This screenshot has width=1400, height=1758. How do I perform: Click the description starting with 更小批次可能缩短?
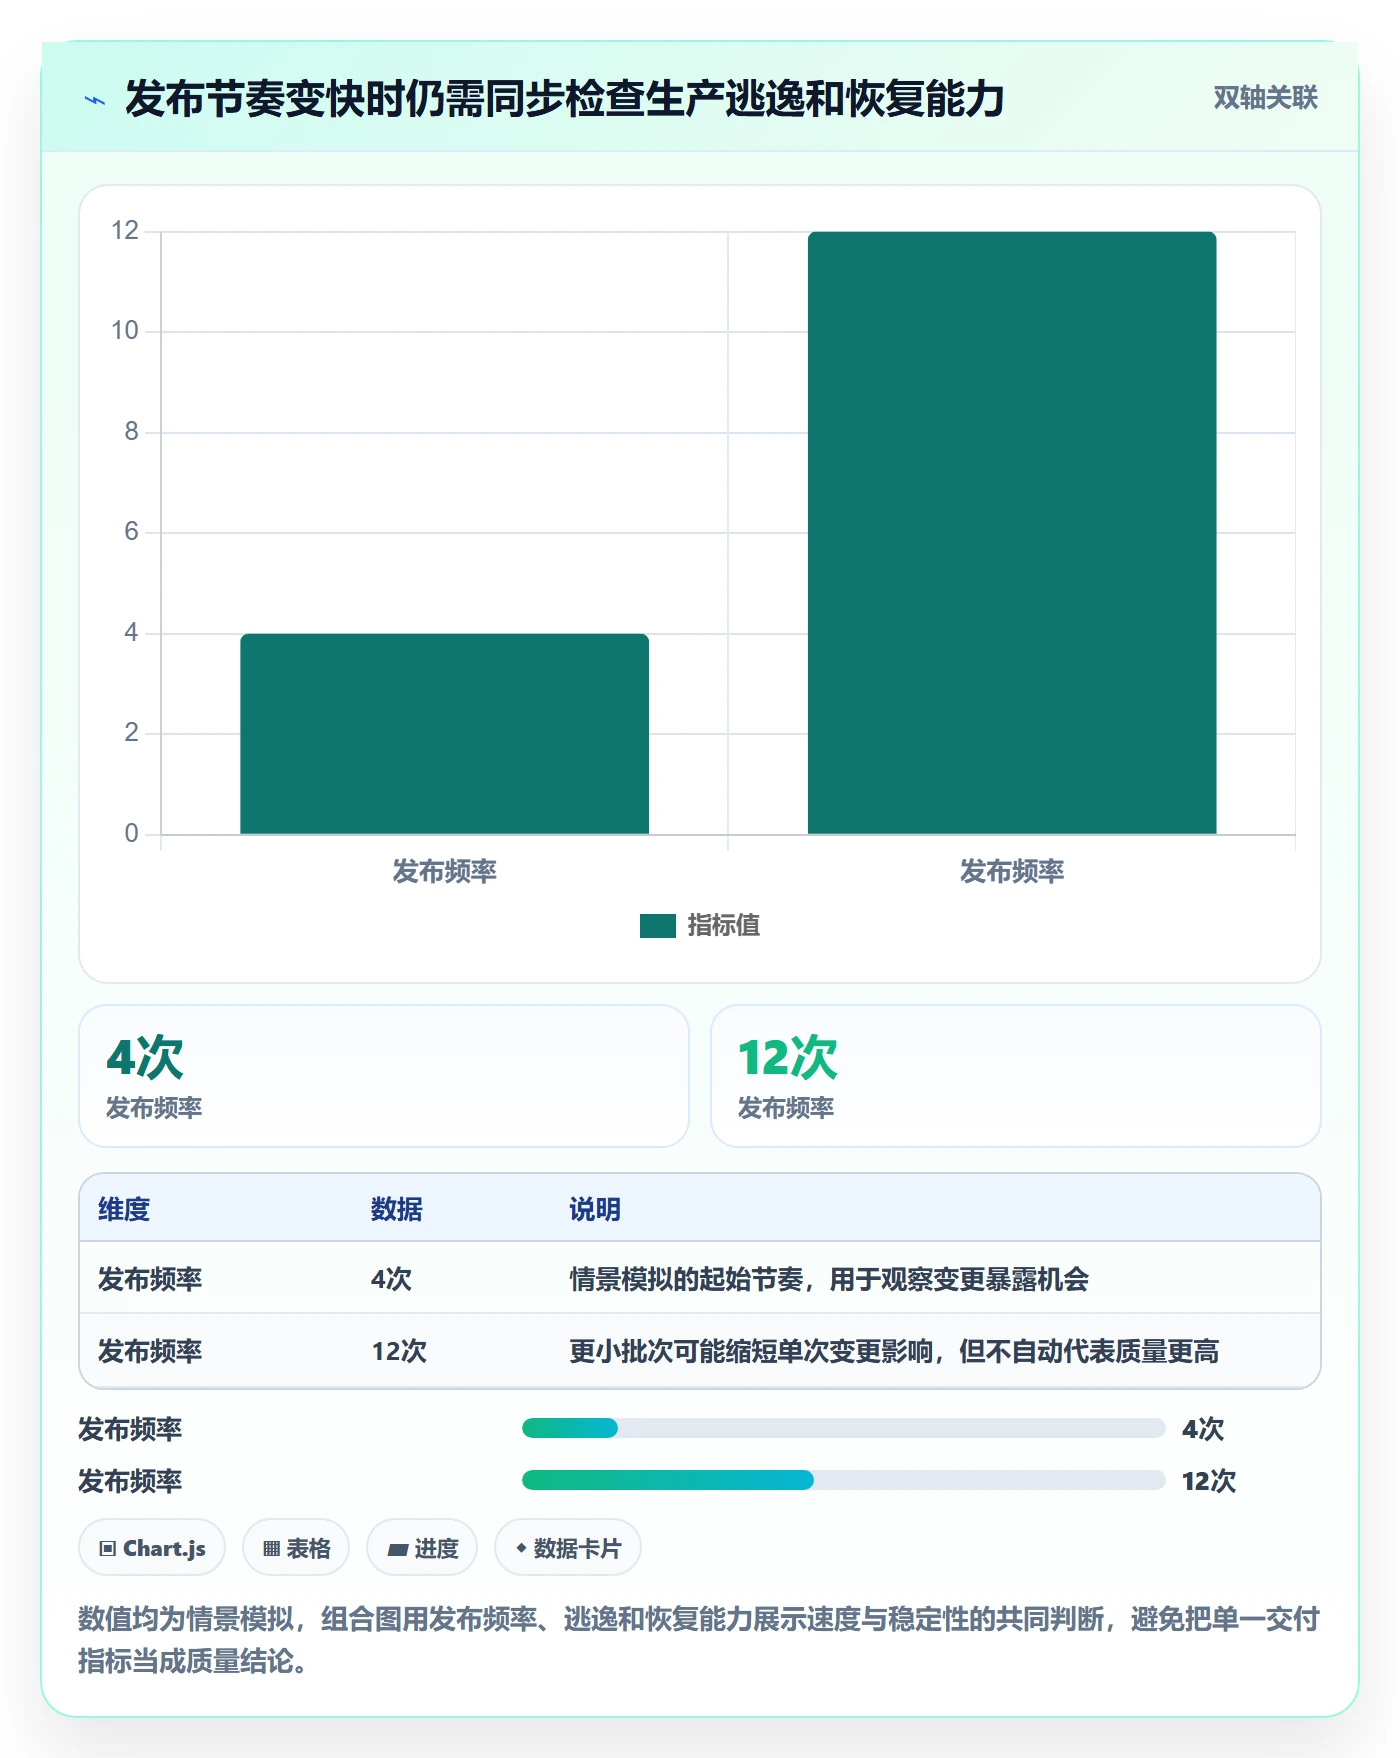tap(894, 1351)
